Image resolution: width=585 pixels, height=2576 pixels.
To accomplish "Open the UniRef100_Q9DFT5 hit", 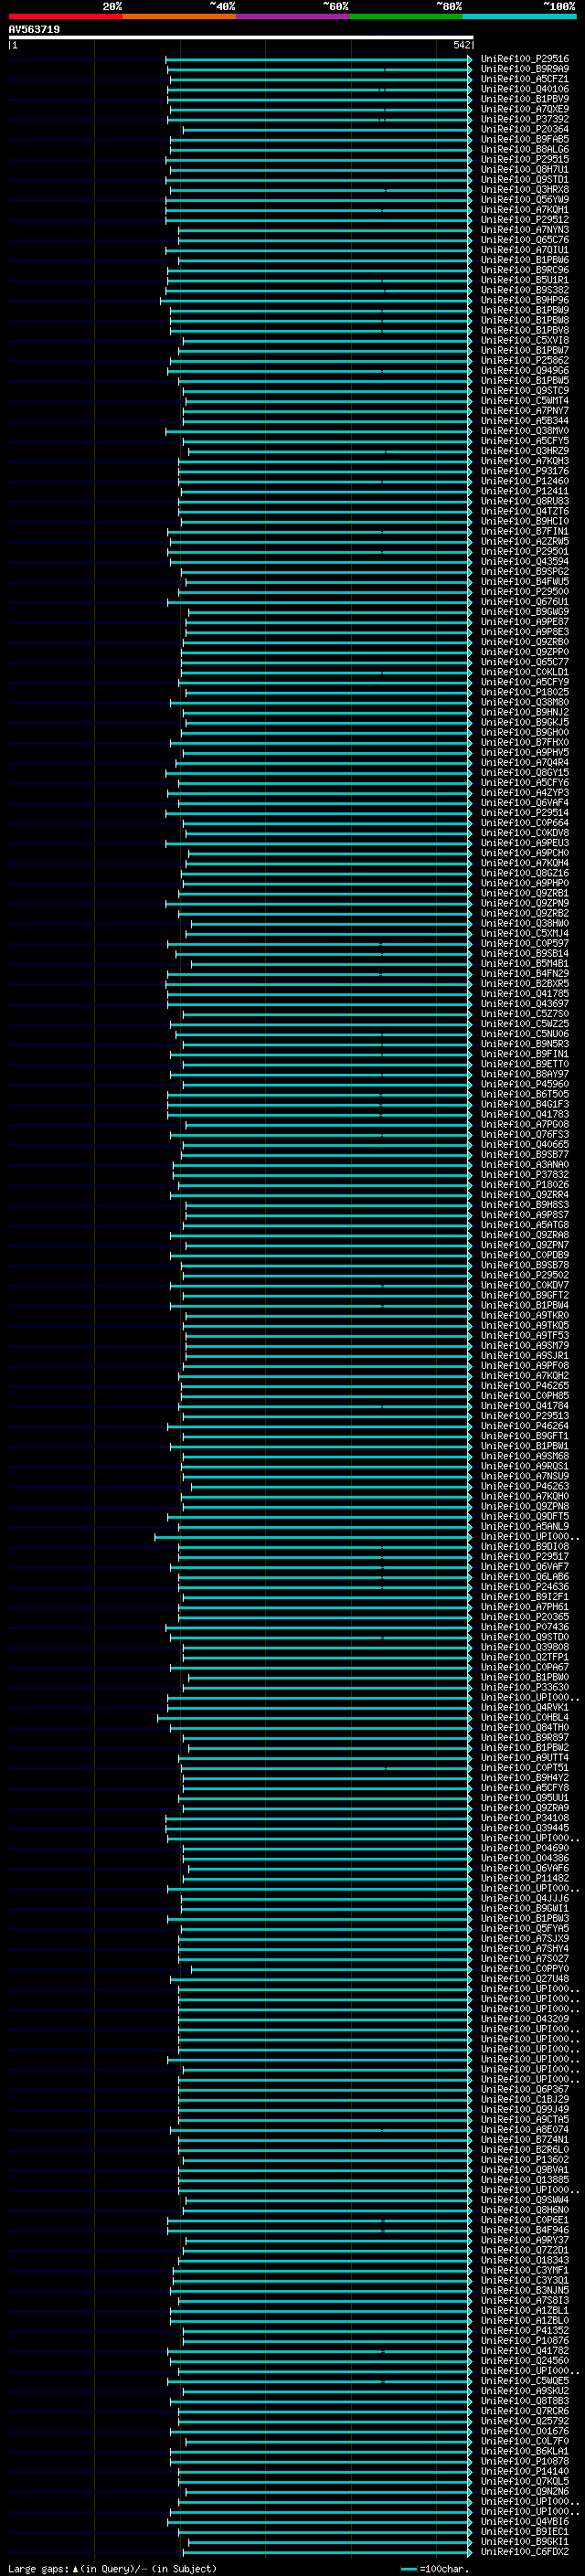I will [x=525, y=1516].
